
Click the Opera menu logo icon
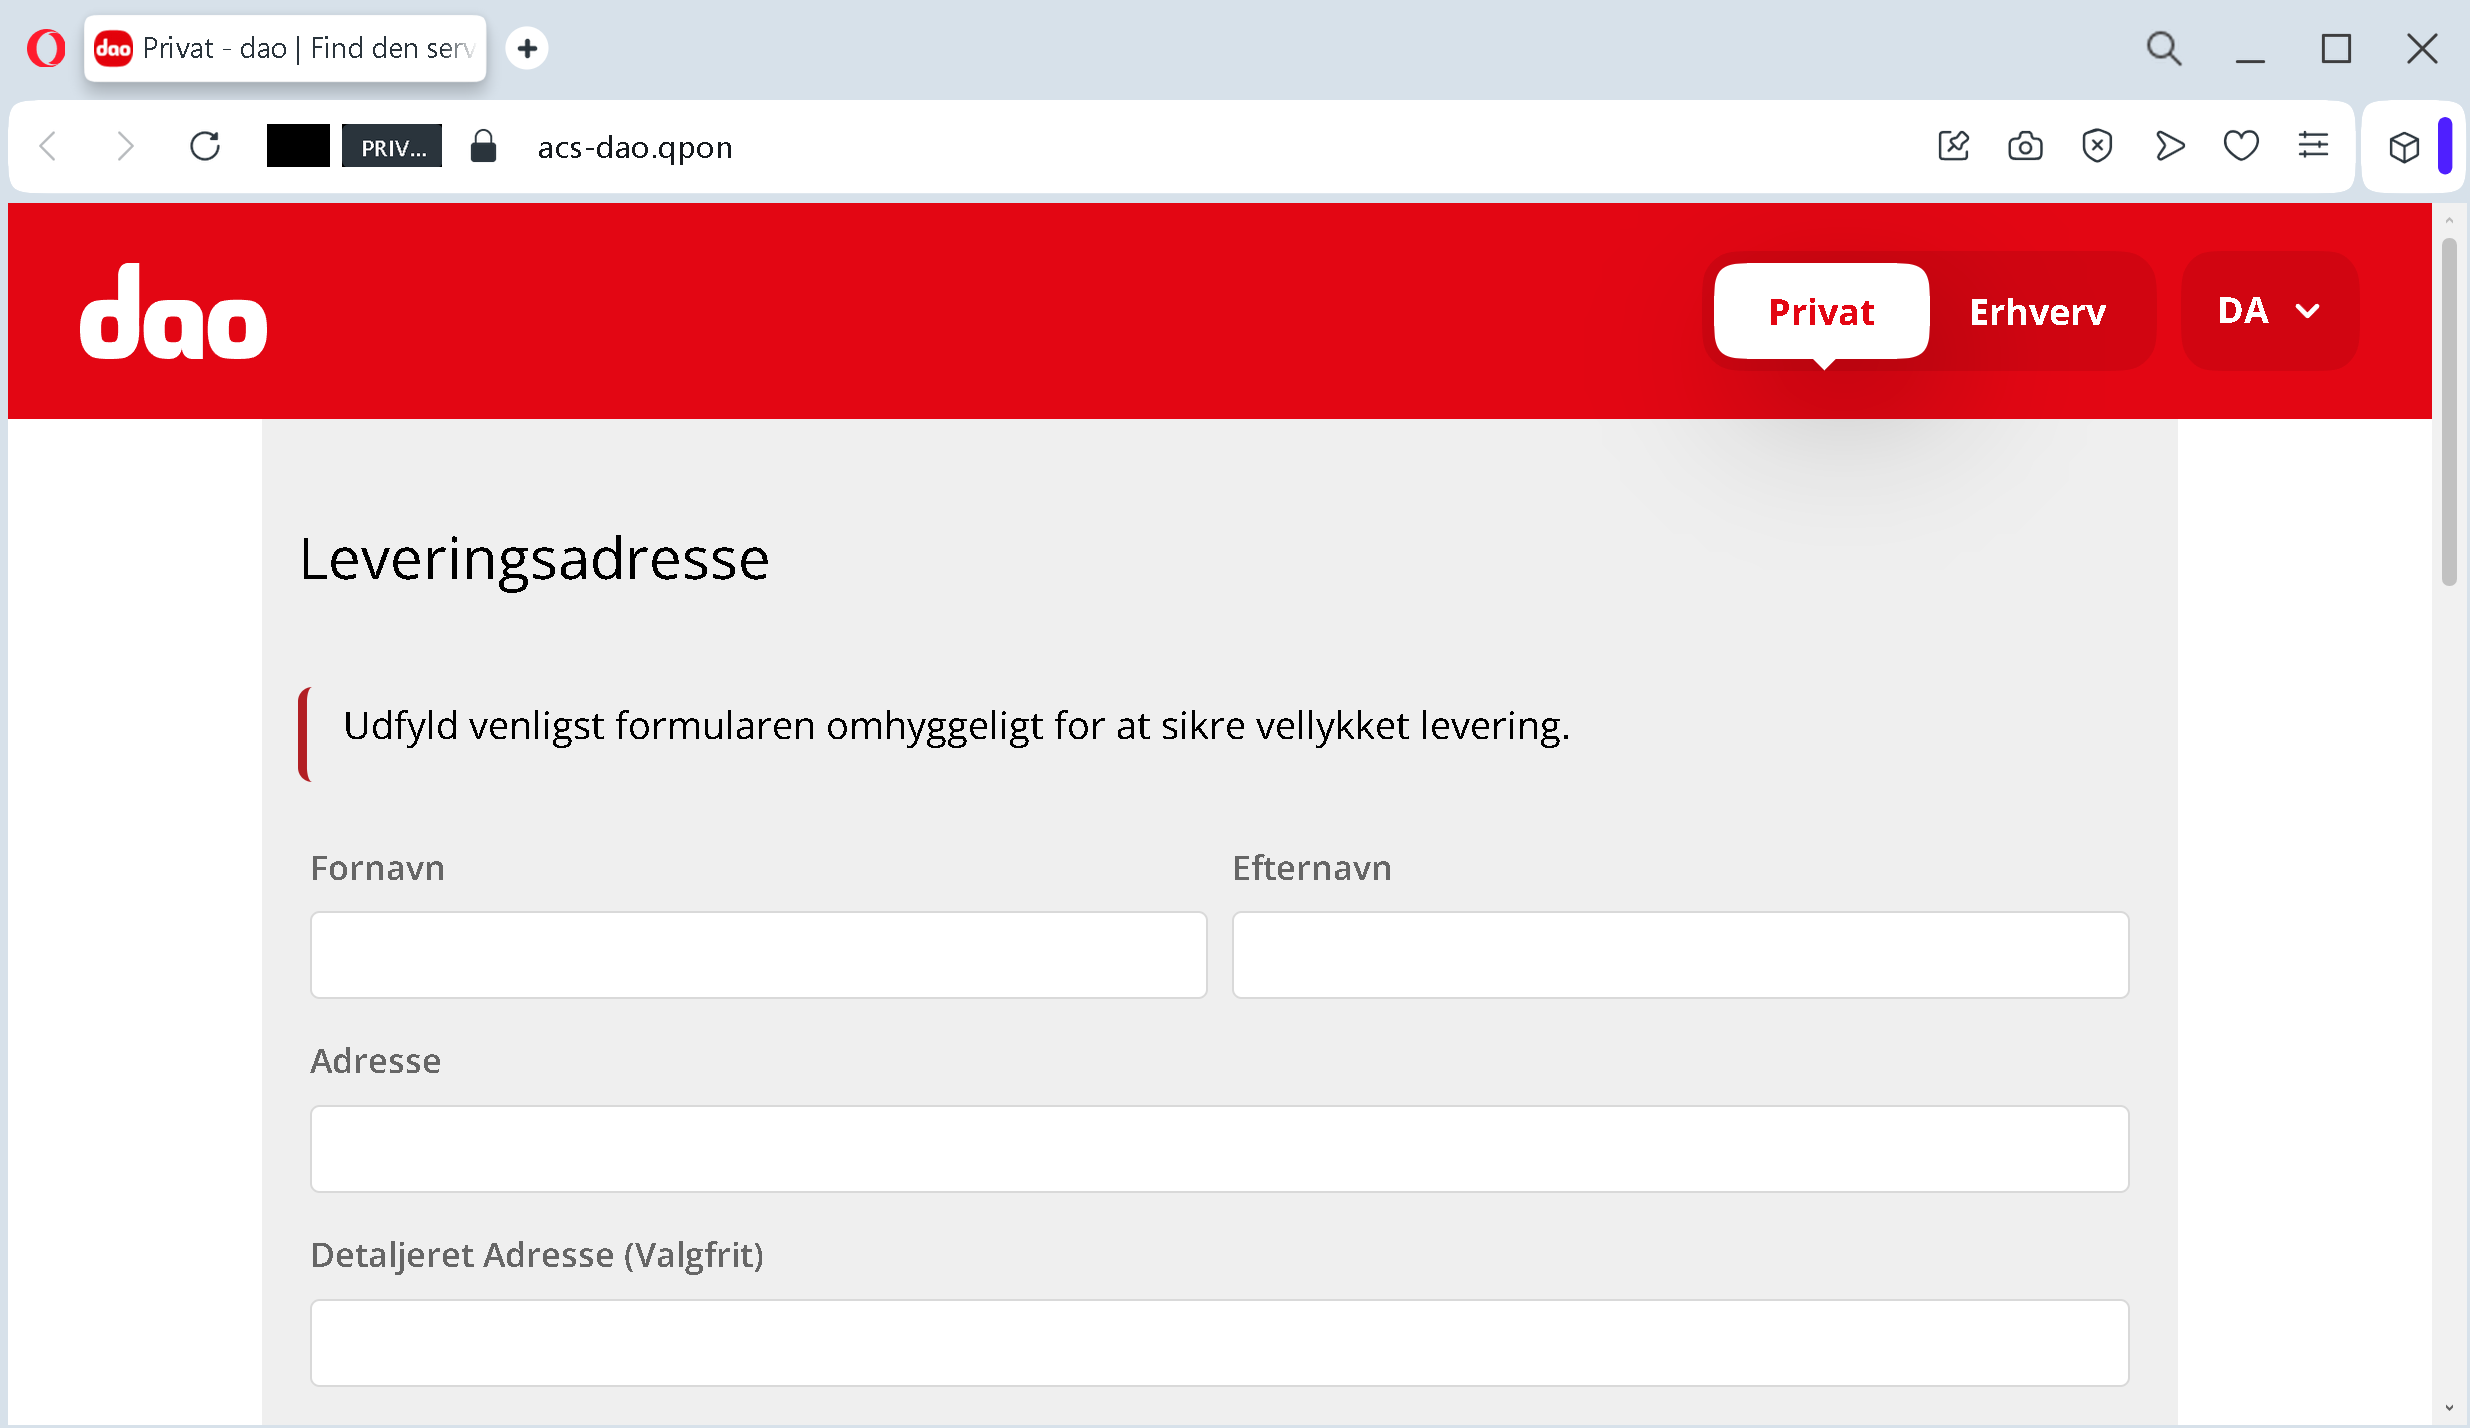click(x=46, y=48)
